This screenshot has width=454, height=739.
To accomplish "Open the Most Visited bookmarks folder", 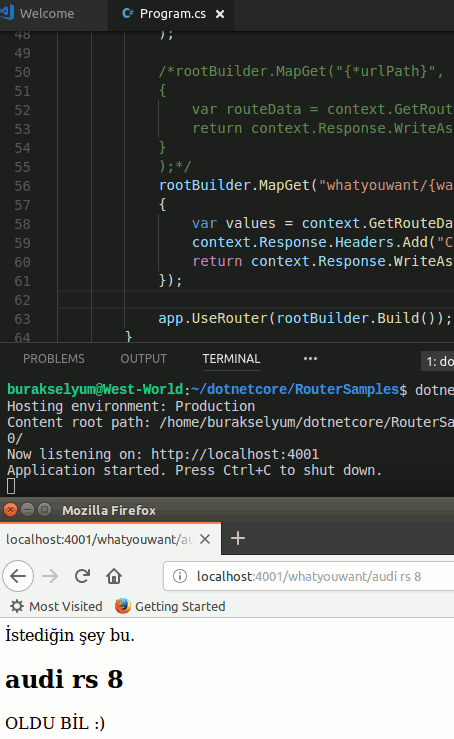I will coord(56,606).
